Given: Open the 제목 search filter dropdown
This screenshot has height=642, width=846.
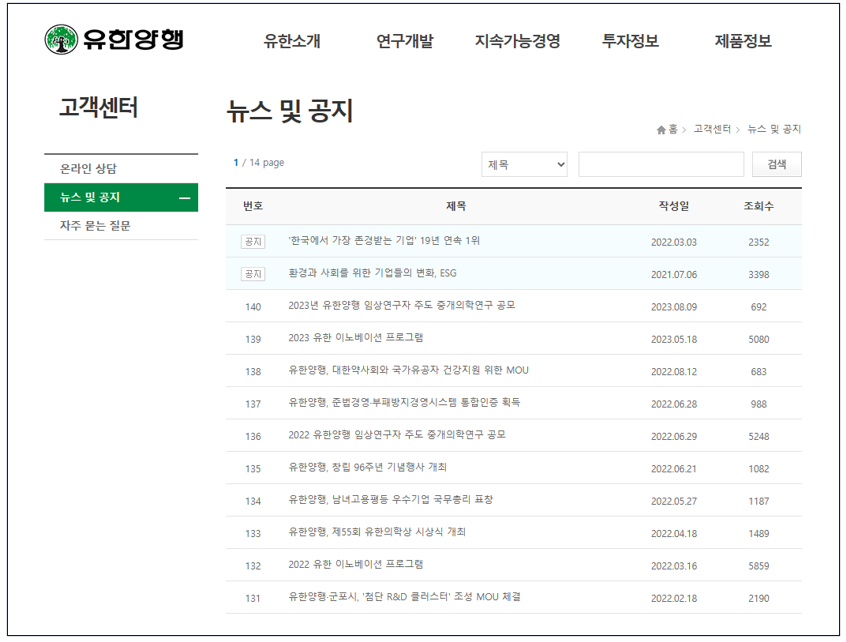Looking at the screenshot, I should (524, 163).
